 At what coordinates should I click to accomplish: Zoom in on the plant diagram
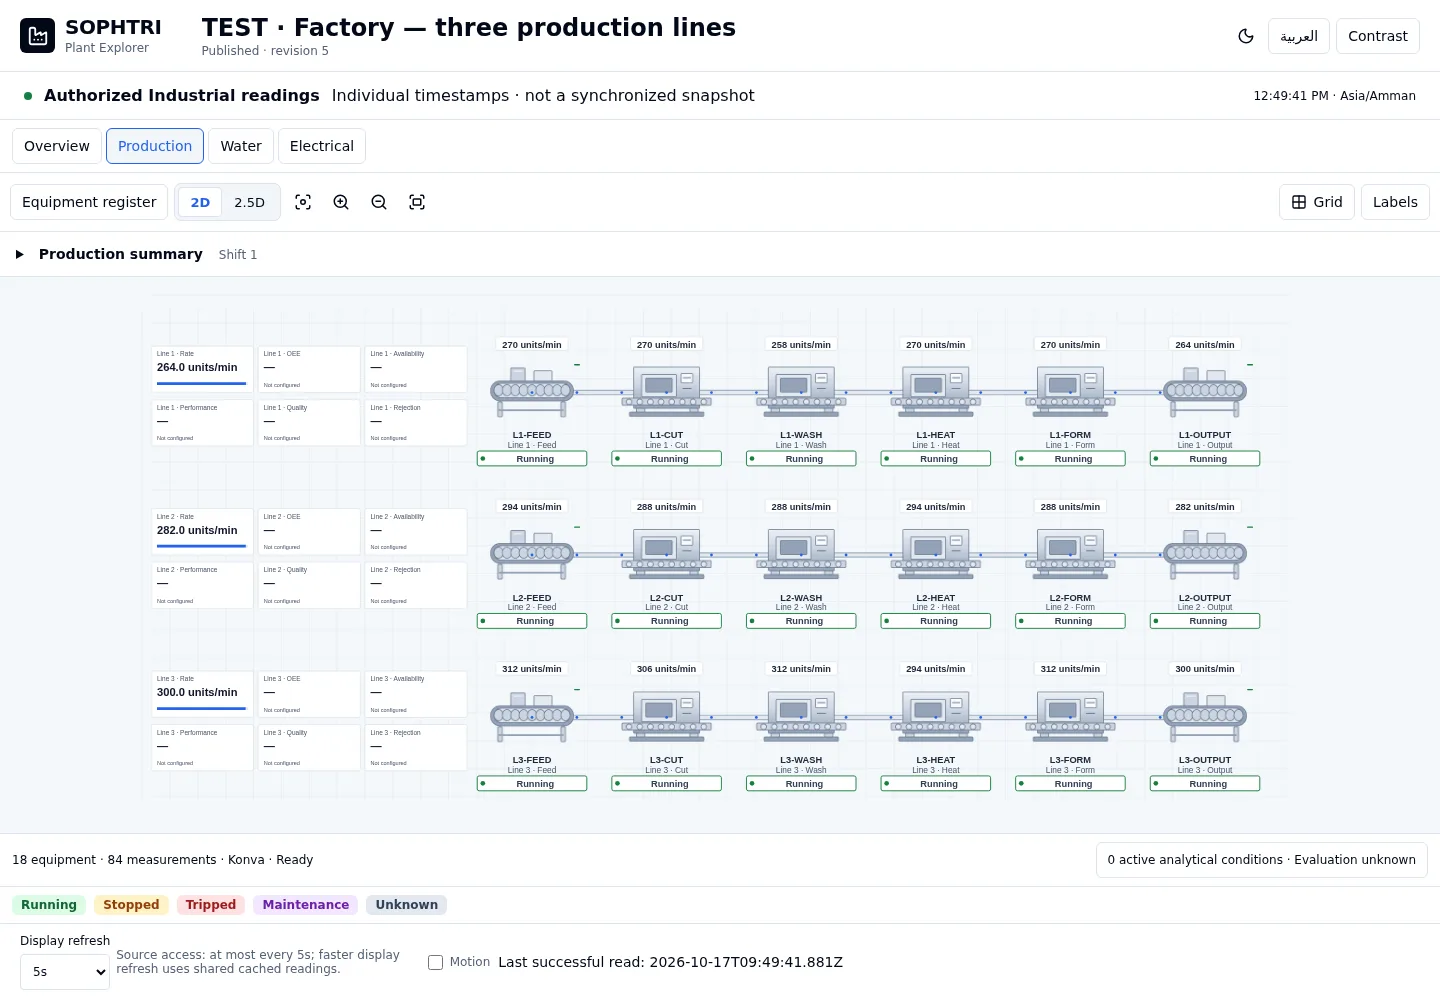point(341,202)
